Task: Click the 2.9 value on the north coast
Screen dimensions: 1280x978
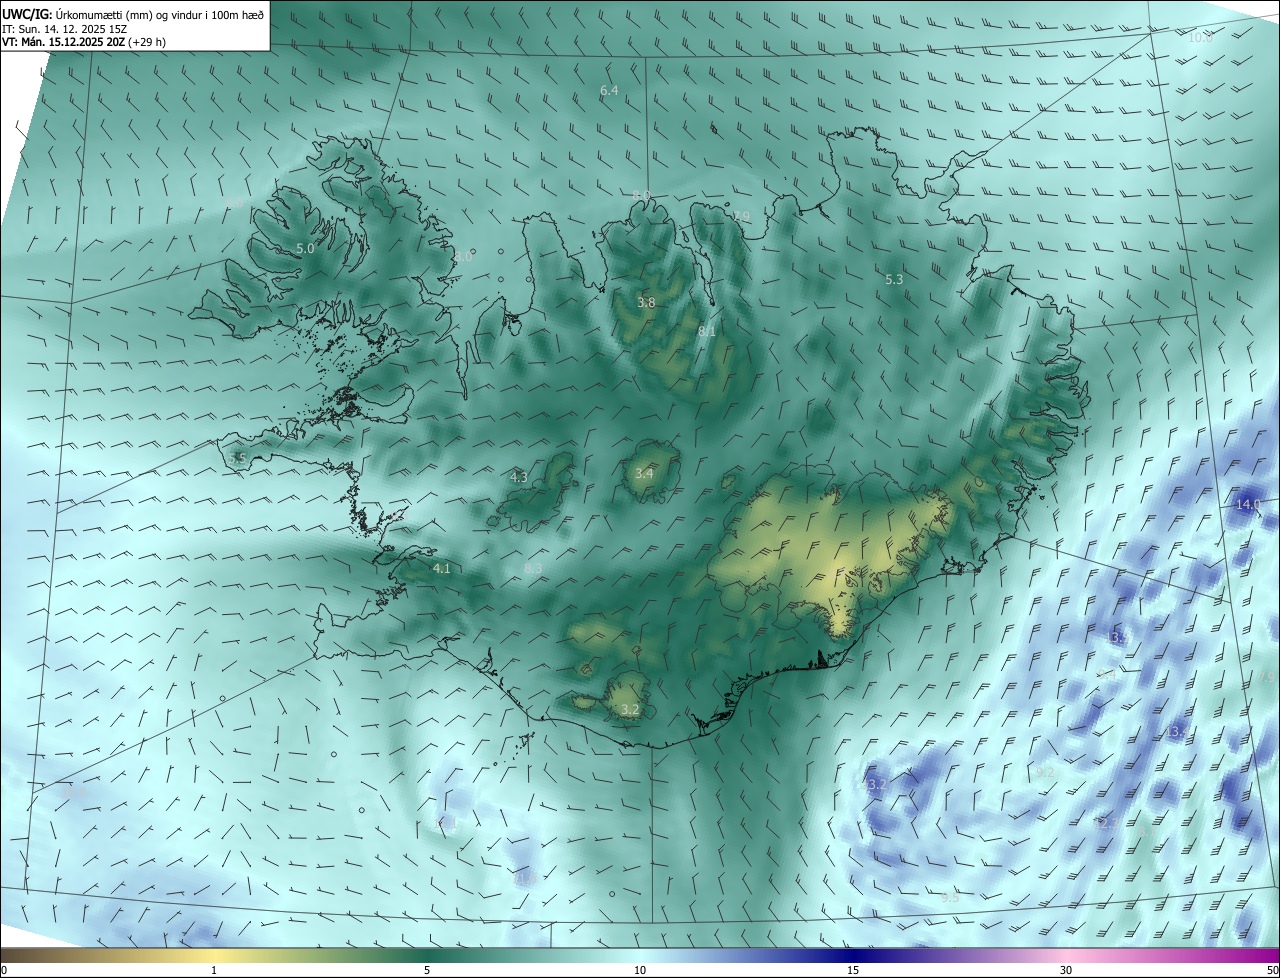Action: pyautogui.click(x=740, y=217)
